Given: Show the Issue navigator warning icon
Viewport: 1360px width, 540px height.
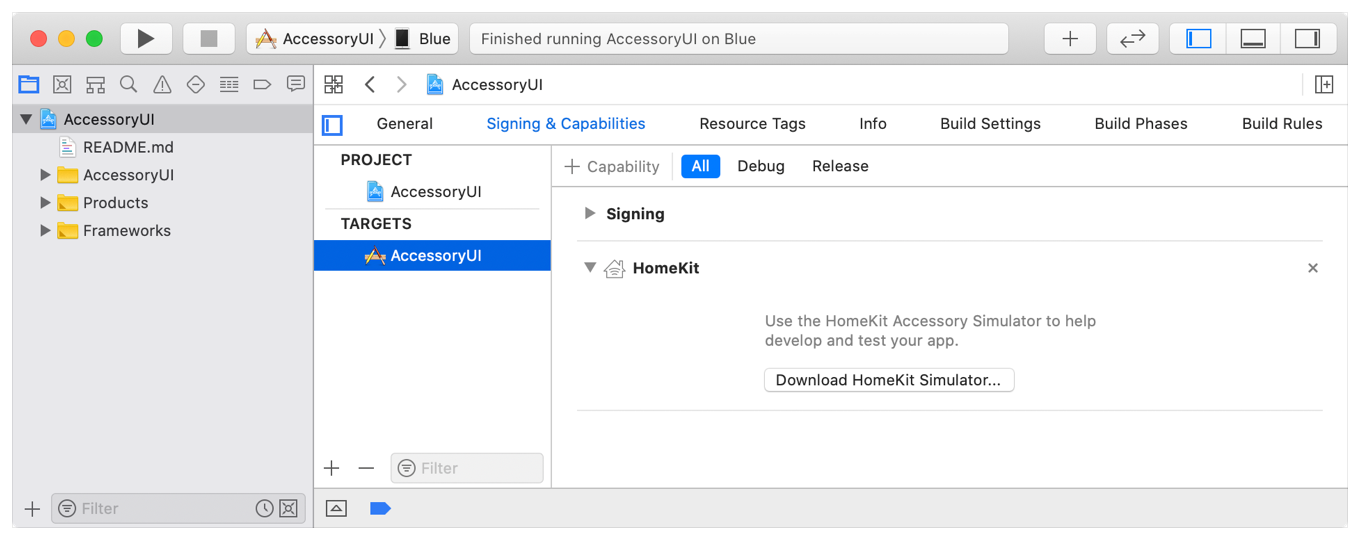Looking at the screenshot, I should tap(162, 85).
